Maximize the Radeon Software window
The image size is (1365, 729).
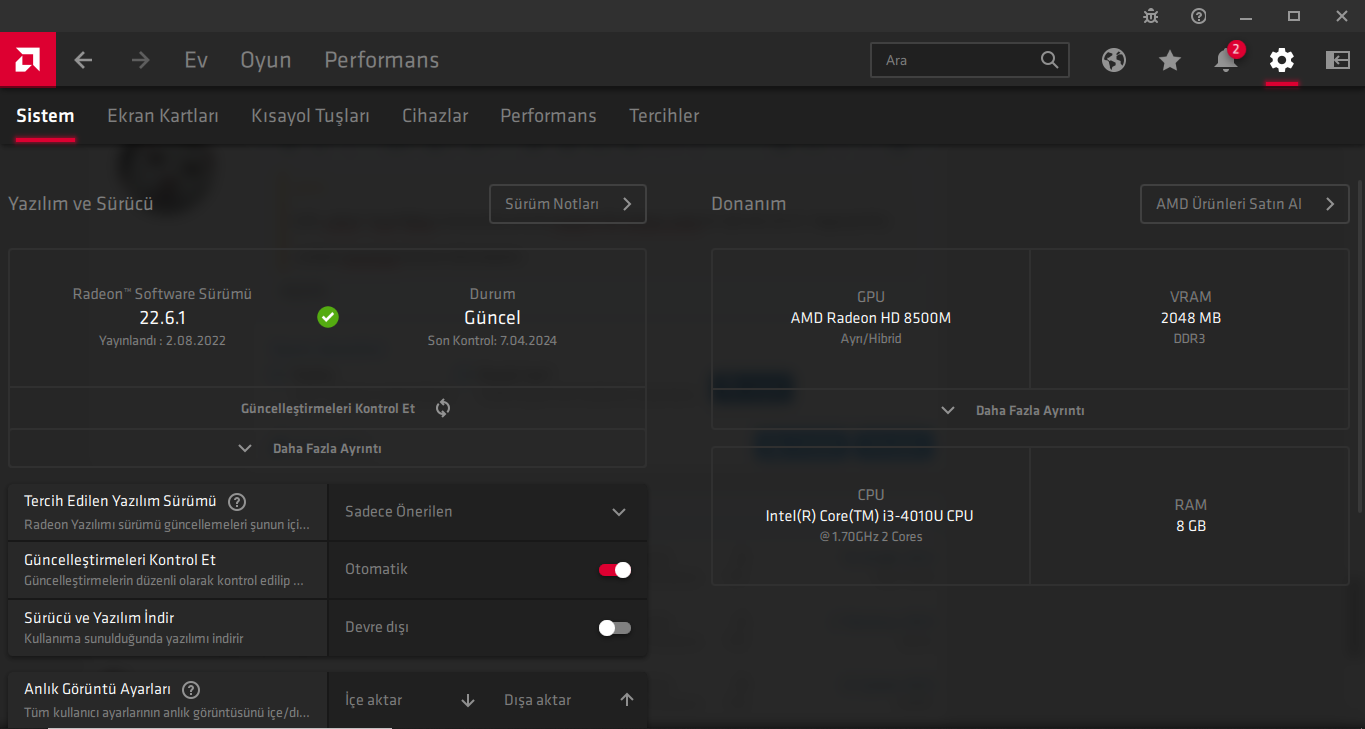pos(1294,16)
